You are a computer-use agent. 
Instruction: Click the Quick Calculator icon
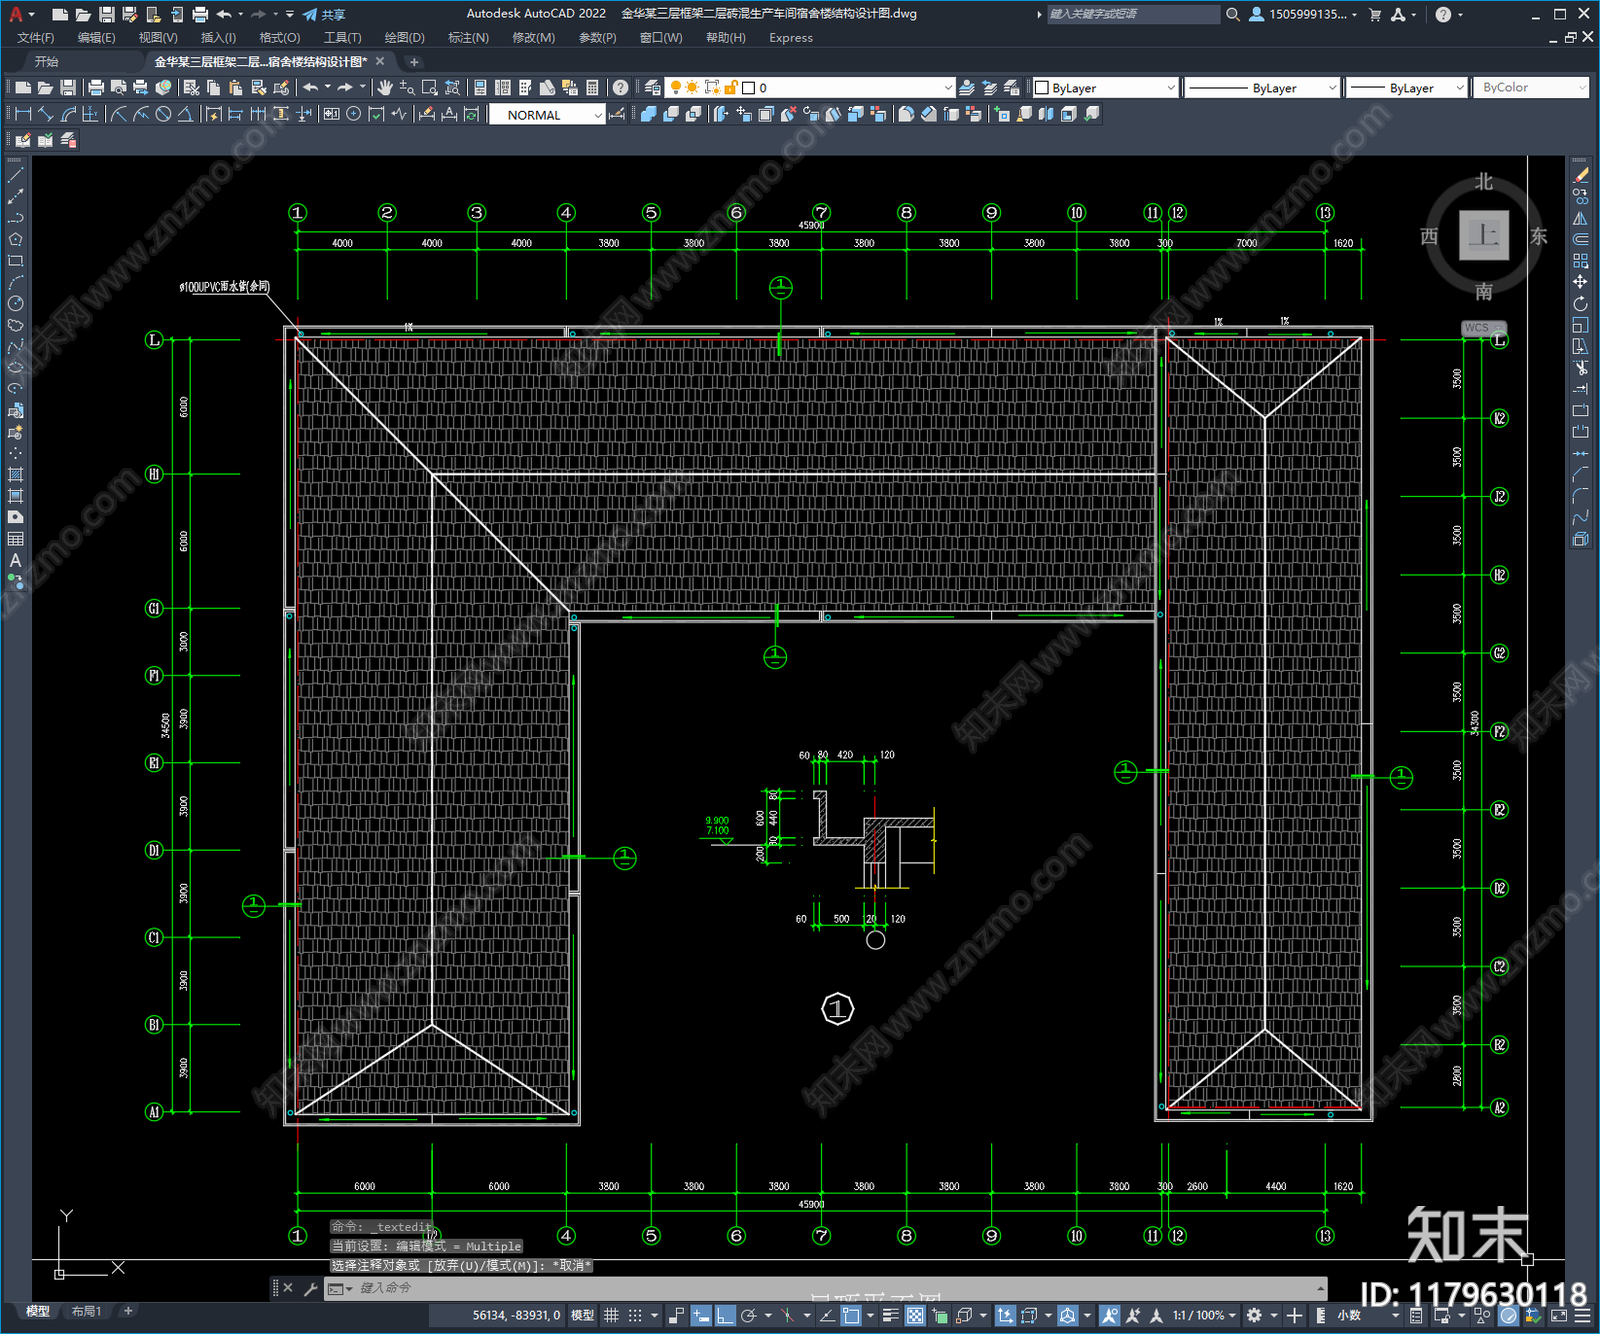593,88
